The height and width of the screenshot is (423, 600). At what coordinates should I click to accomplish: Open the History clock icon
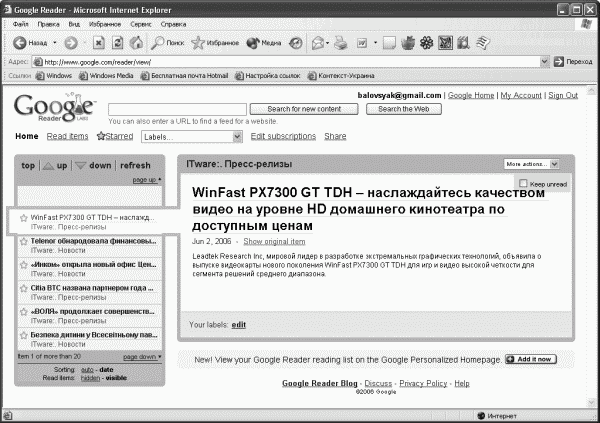295,43
